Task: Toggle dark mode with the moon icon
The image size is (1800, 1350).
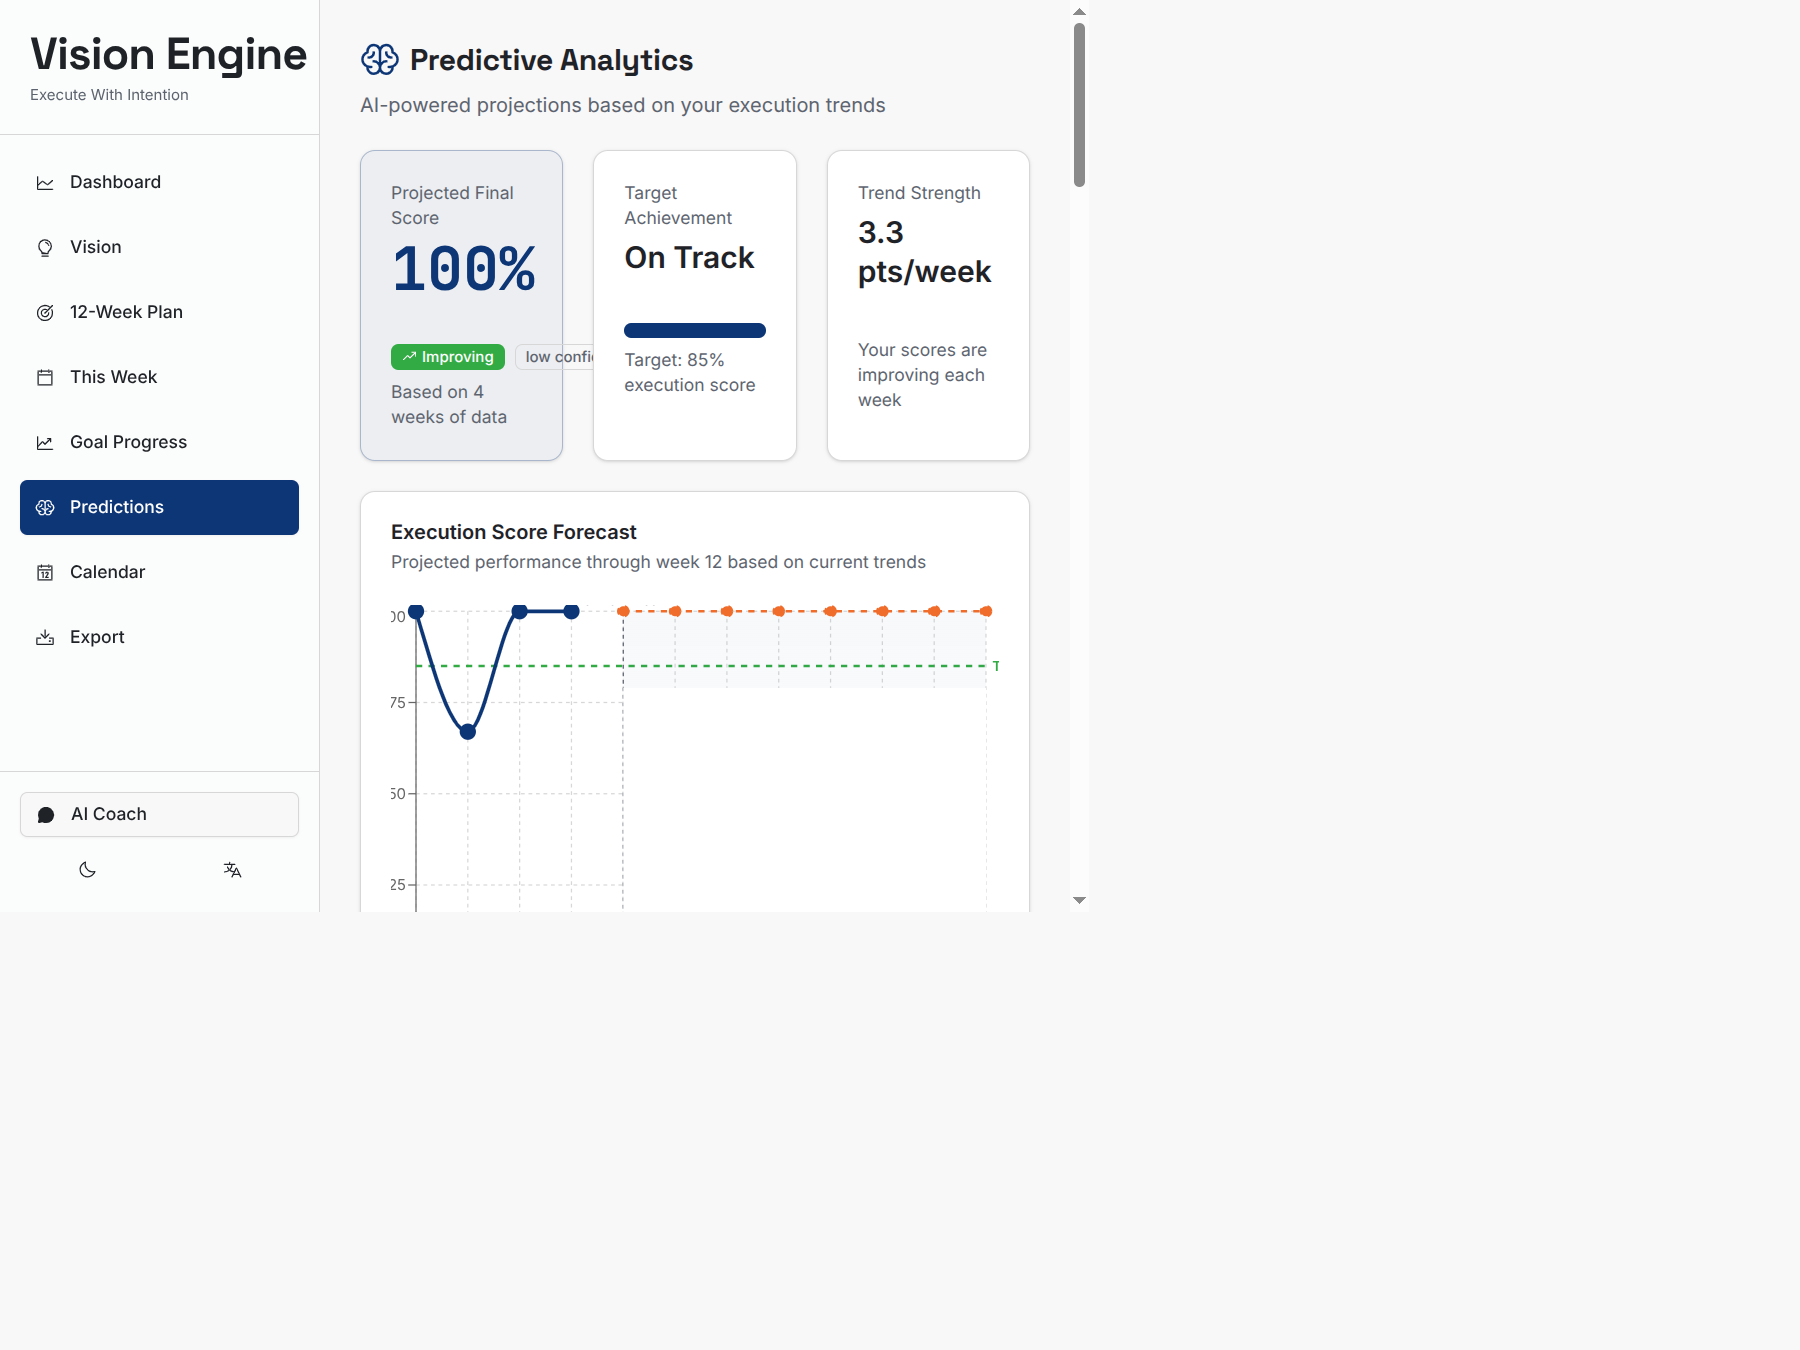Action: [88, 870]
